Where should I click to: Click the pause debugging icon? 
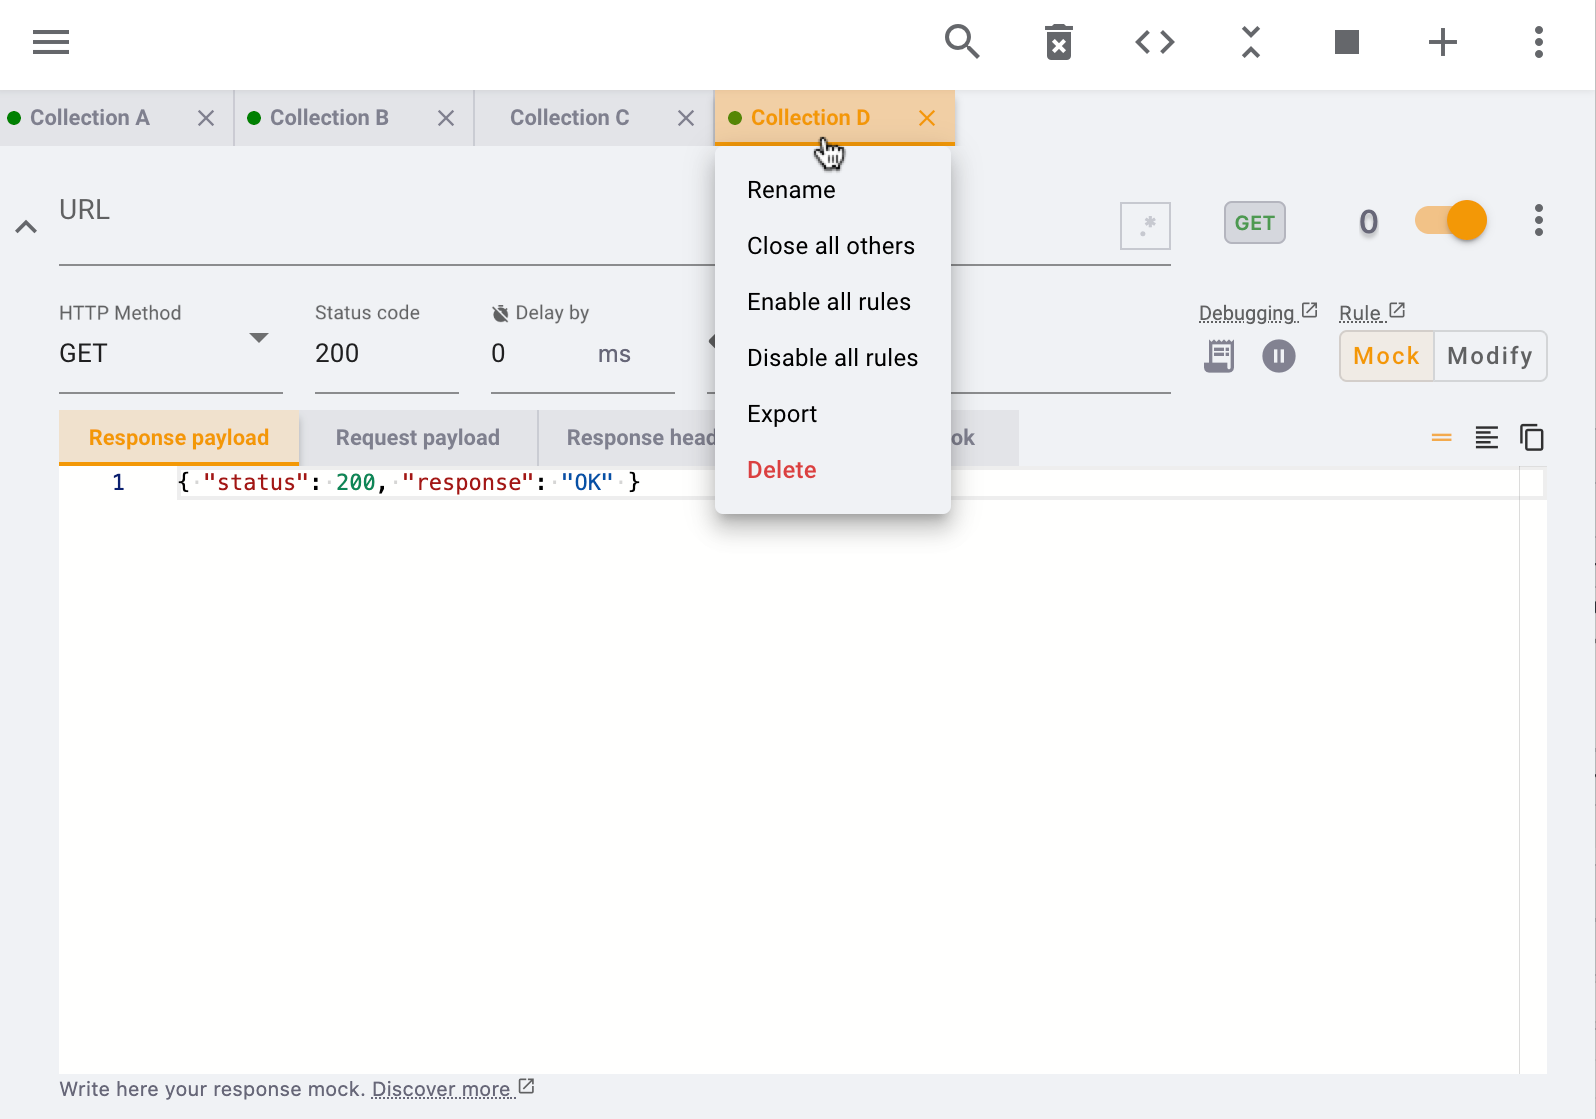tap(1278, 356)
